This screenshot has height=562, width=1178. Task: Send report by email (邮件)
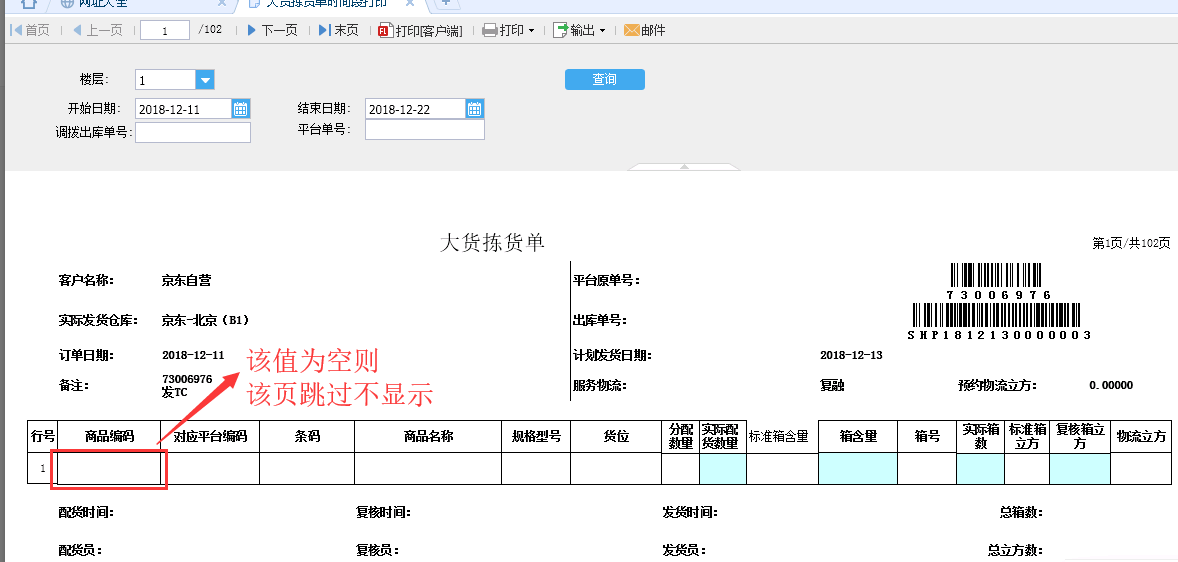(645, 30)
